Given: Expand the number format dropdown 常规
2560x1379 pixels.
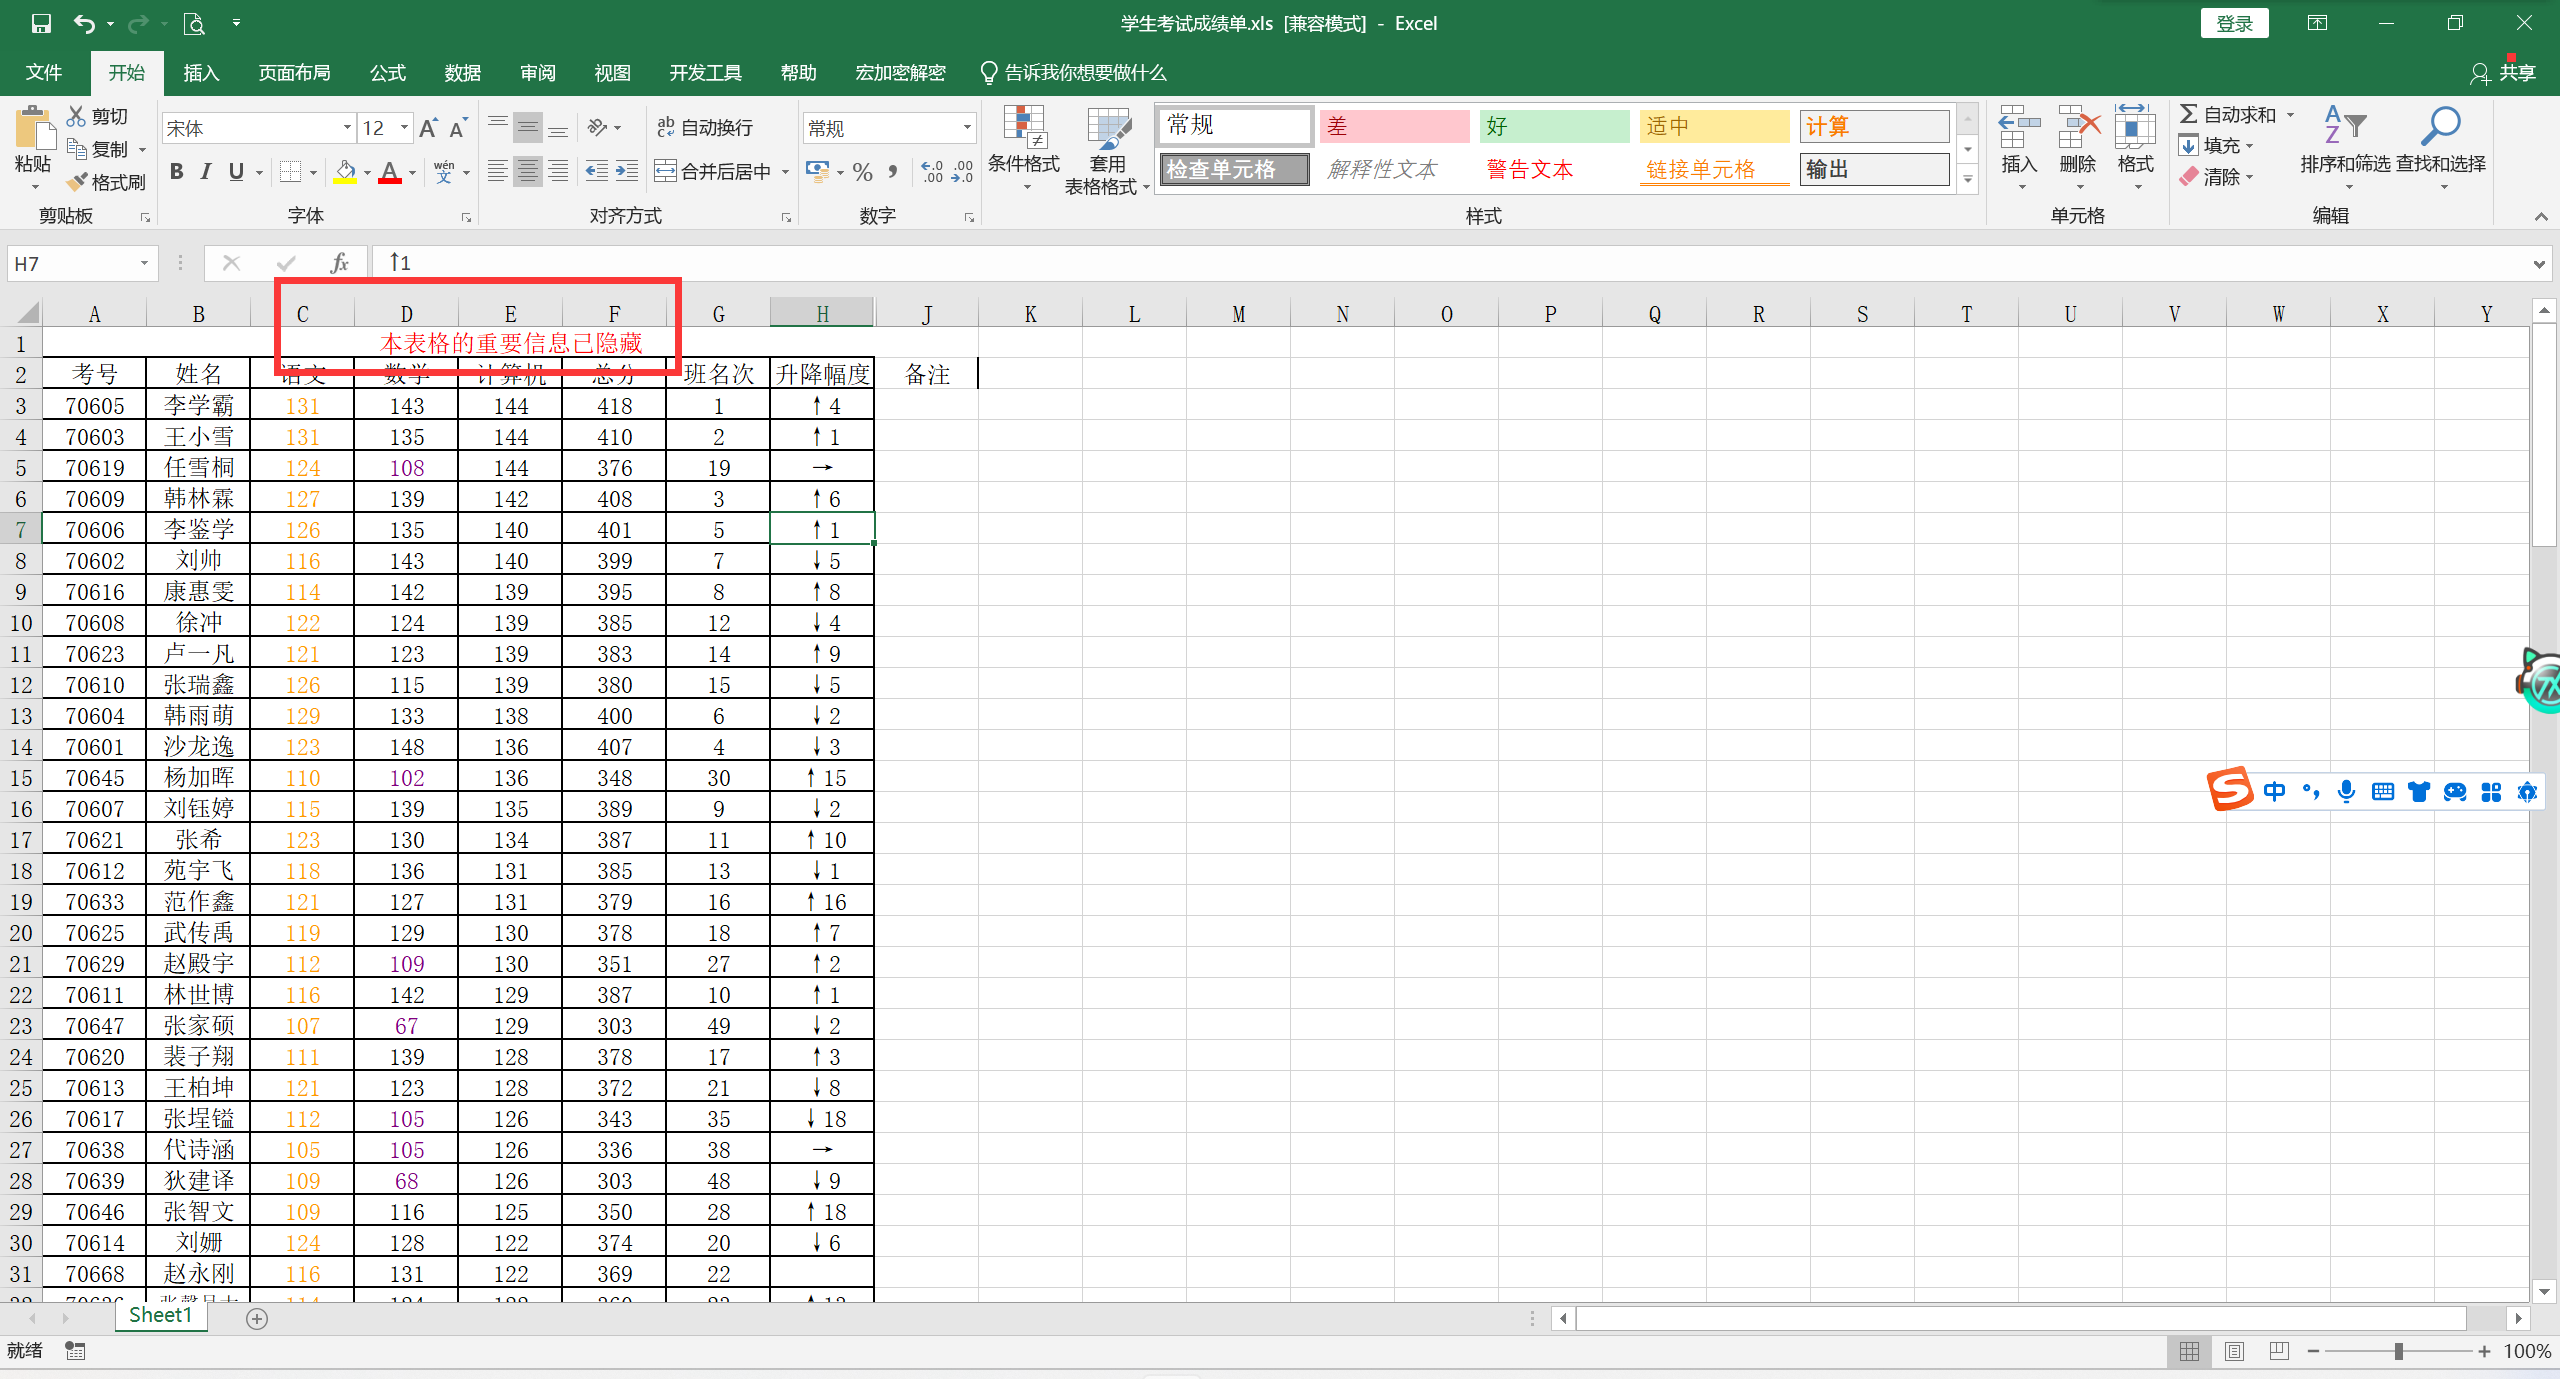Looking at the screenshot, I should click(967, 127).
